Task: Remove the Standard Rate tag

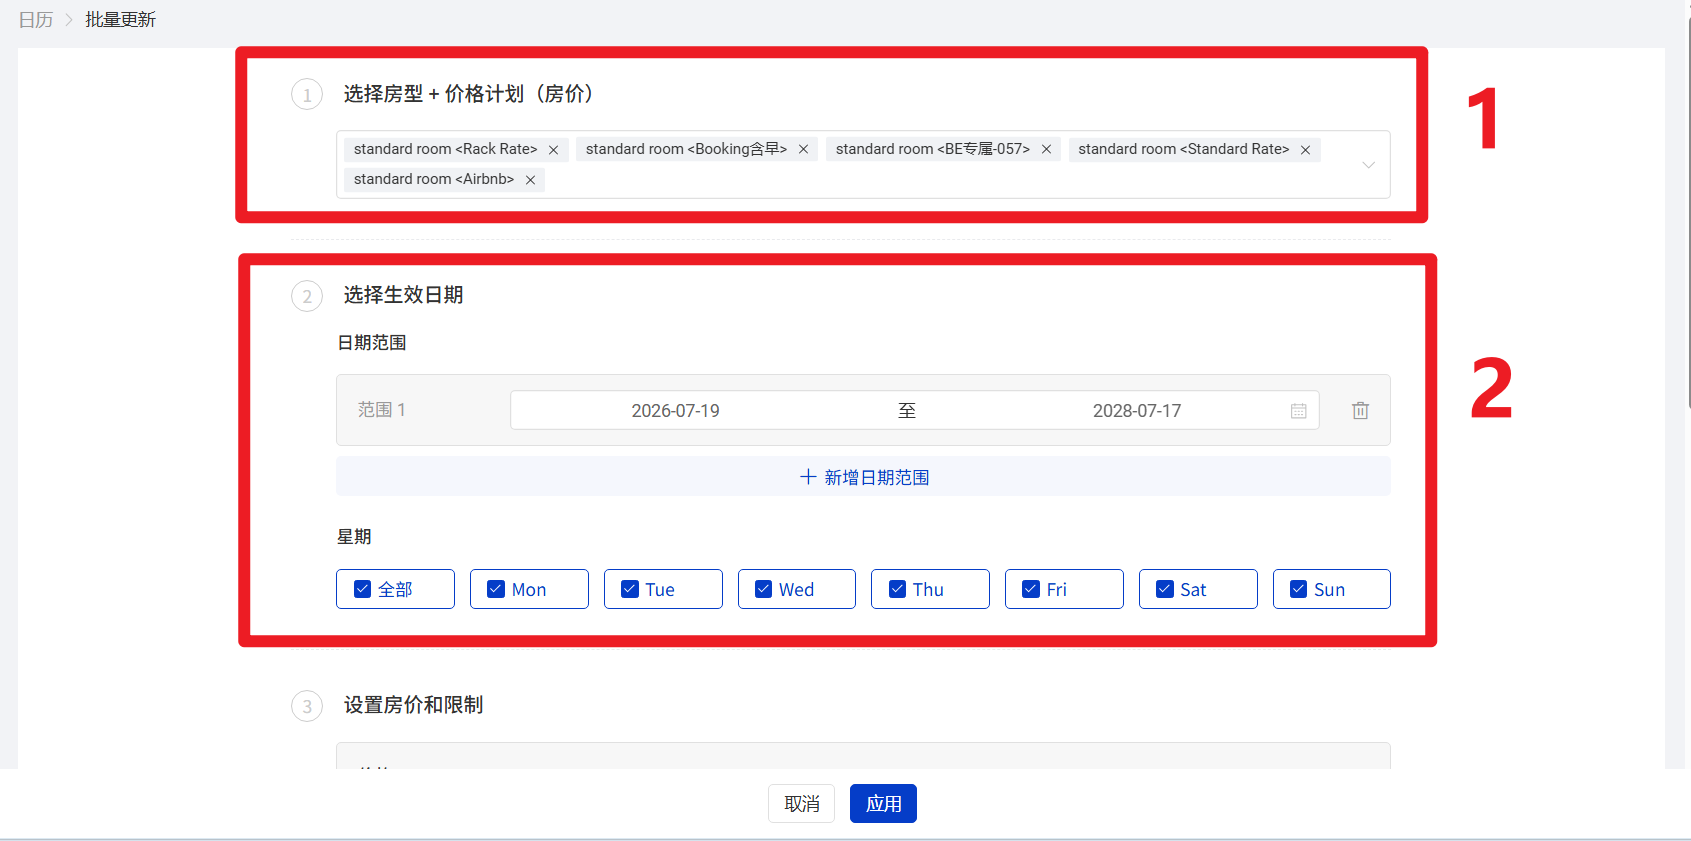Action: [1305, 150]
